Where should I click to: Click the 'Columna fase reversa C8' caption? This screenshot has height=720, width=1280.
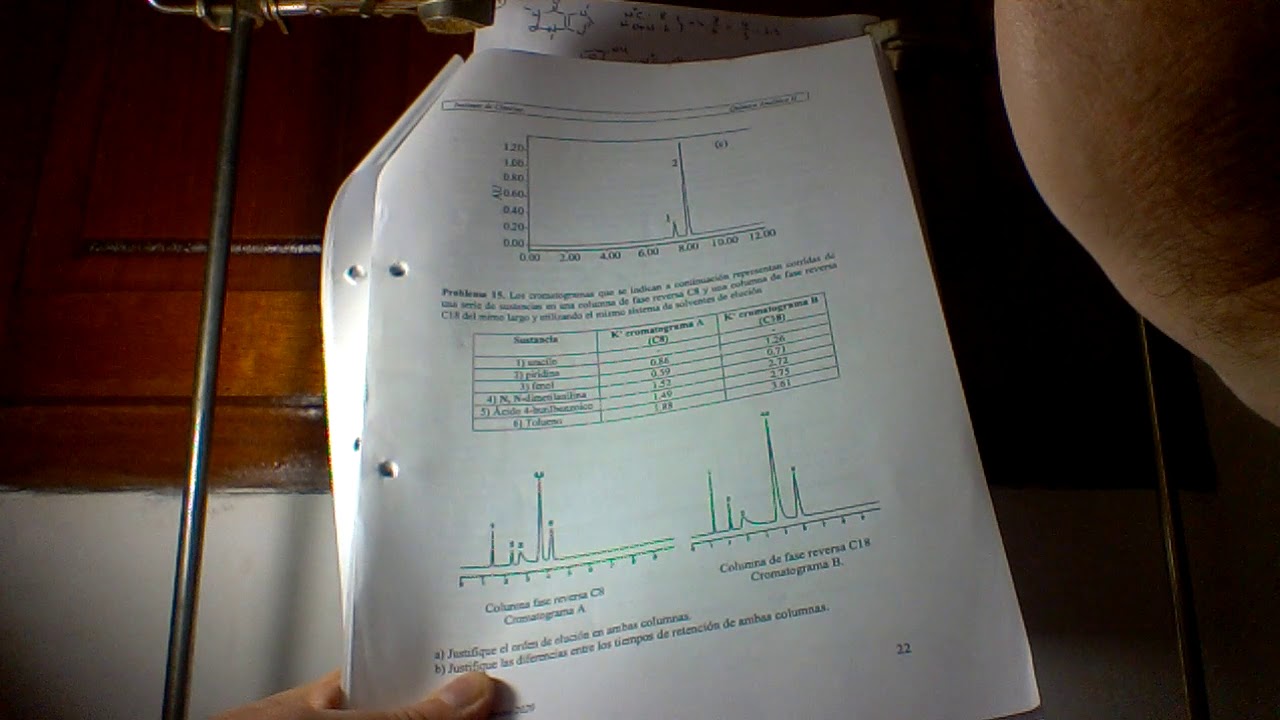coord(545,600)
